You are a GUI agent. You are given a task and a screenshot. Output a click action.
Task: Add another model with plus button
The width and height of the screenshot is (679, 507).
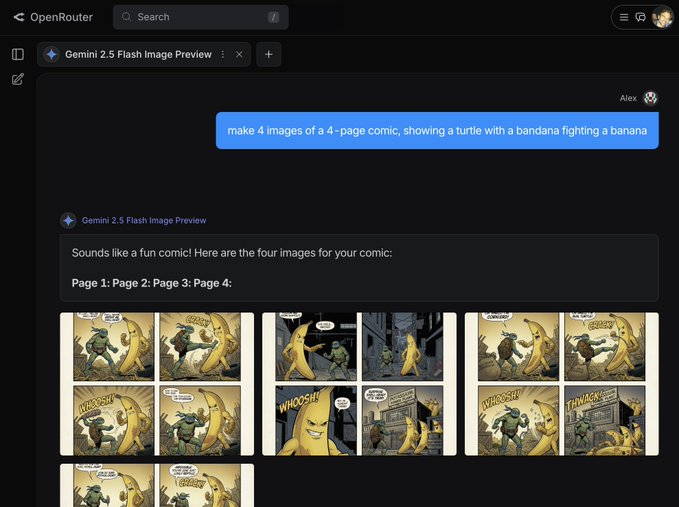(268, 55)
